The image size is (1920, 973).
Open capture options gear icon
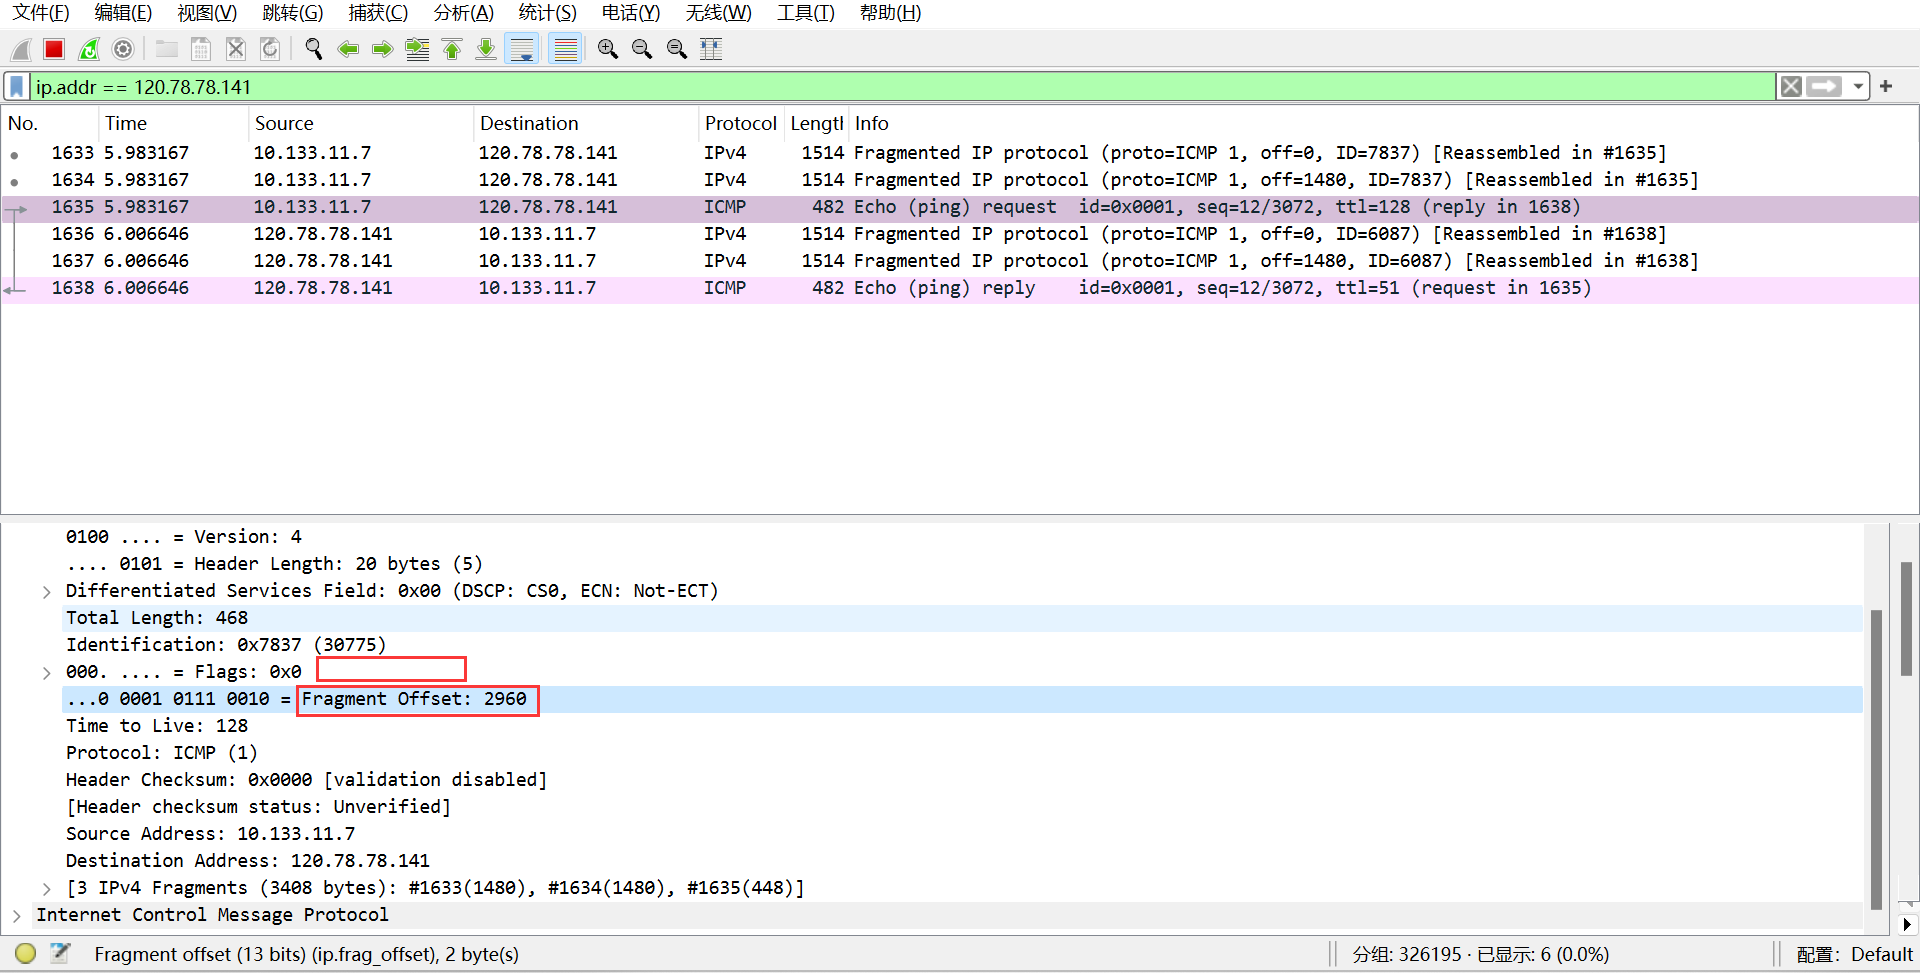(x=123, y=49)
